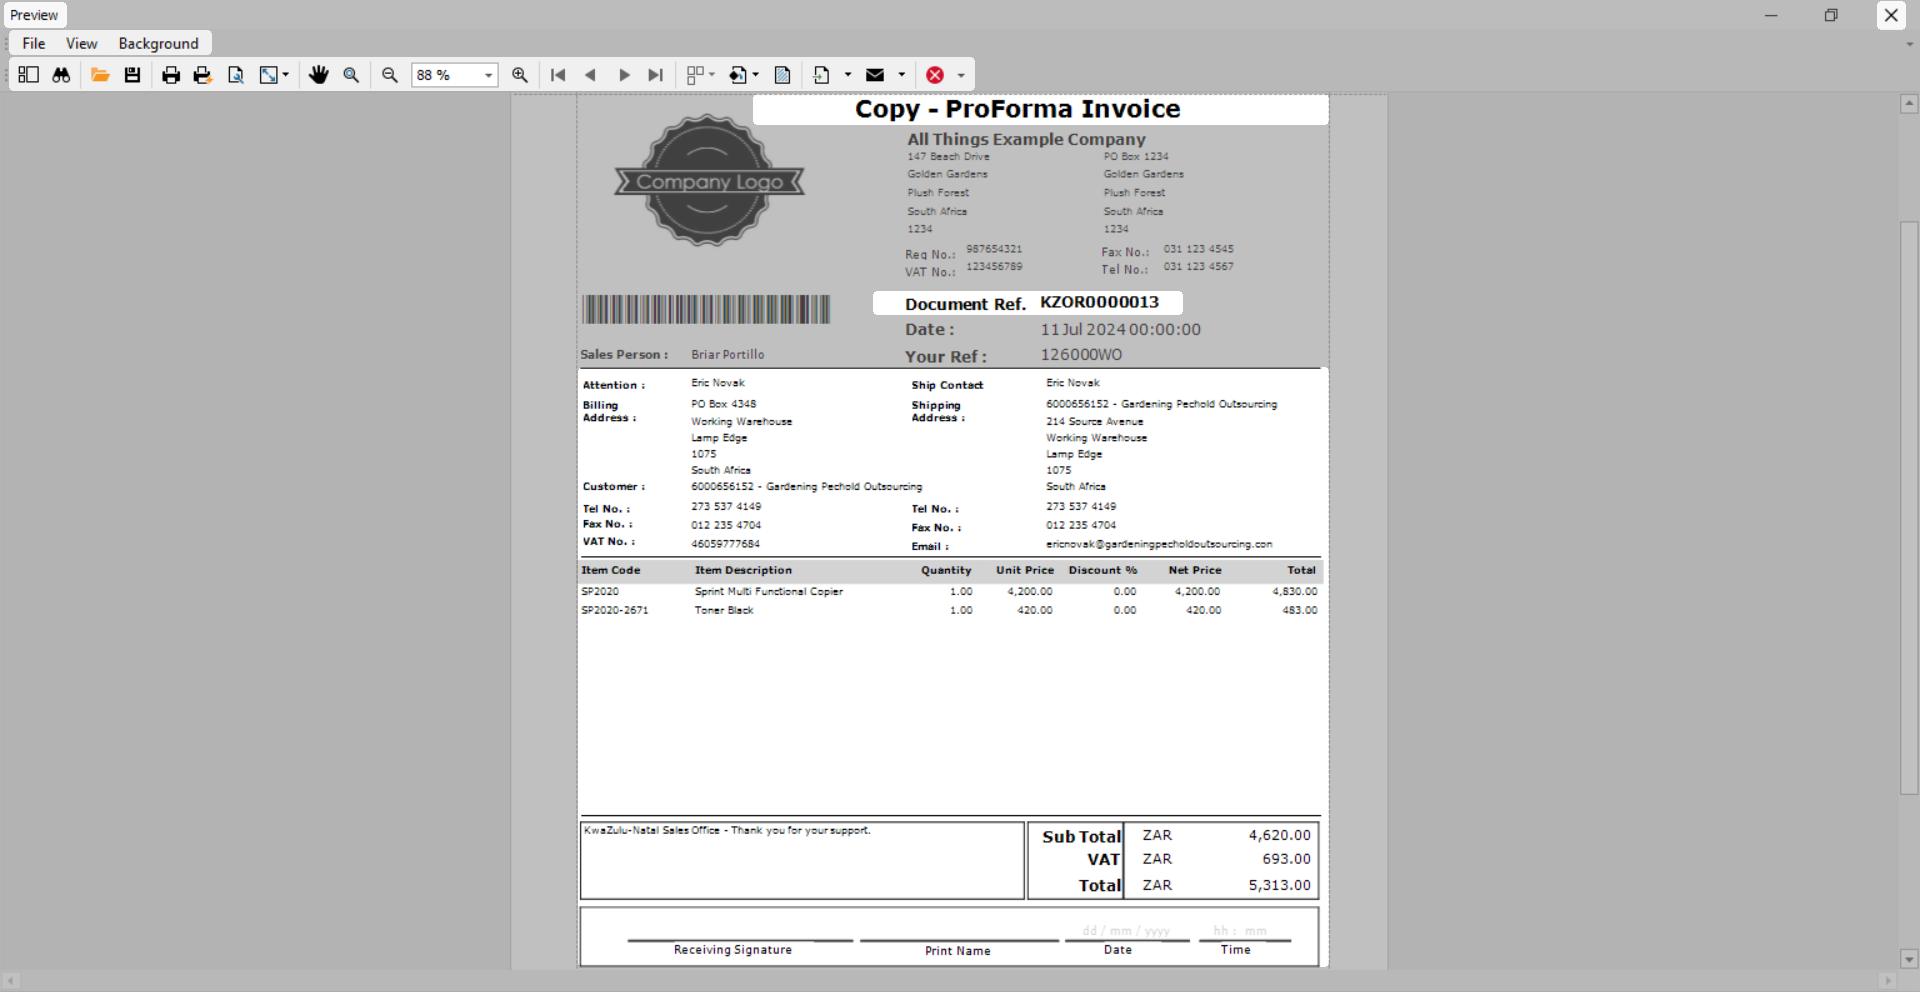This screenshot has height=992, width=1920.
Task: Click the customer VAT number "46059777684"
Action: [726, 544]
